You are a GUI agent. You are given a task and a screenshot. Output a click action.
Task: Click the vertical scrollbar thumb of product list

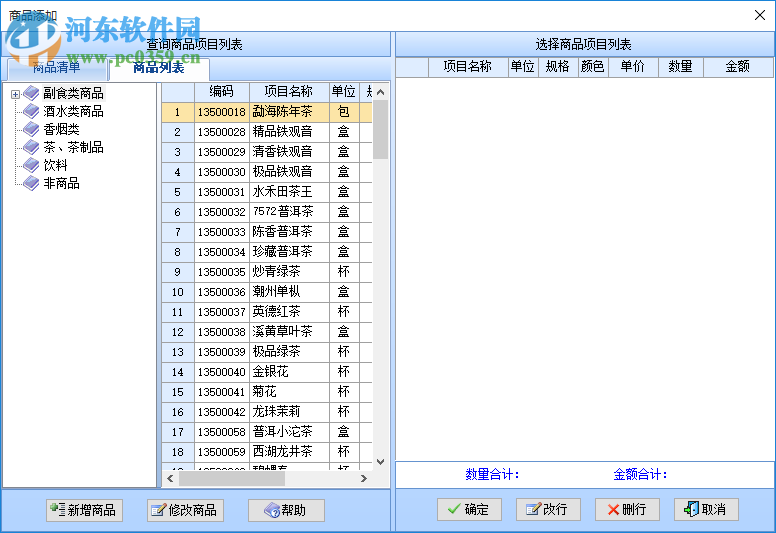click(x=381, y=130)
